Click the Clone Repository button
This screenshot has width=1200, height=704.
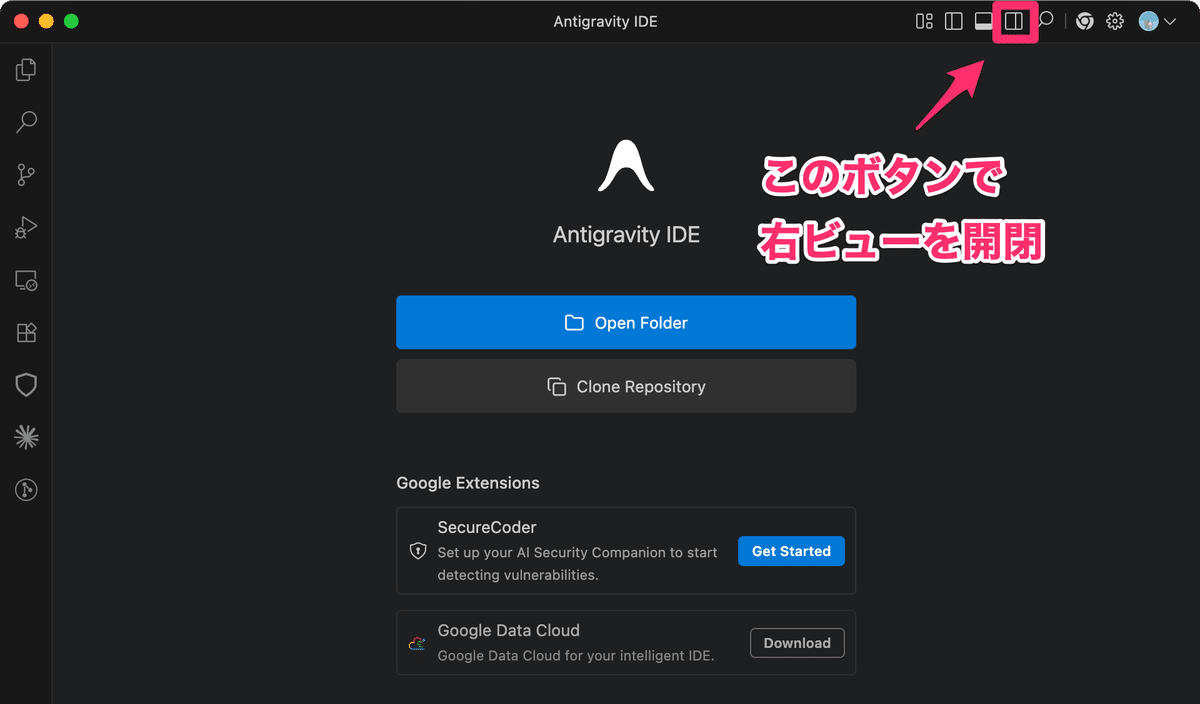pos(626,386)
